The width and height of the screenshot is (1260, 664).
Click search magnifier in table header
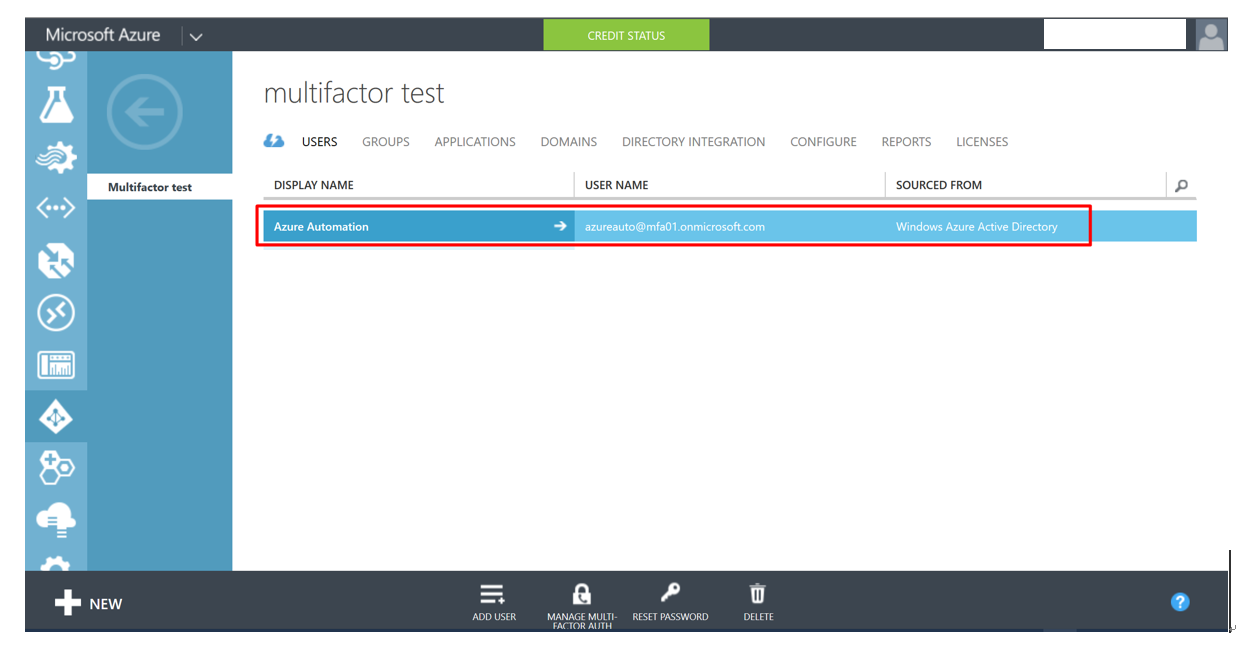(1181, 185)
